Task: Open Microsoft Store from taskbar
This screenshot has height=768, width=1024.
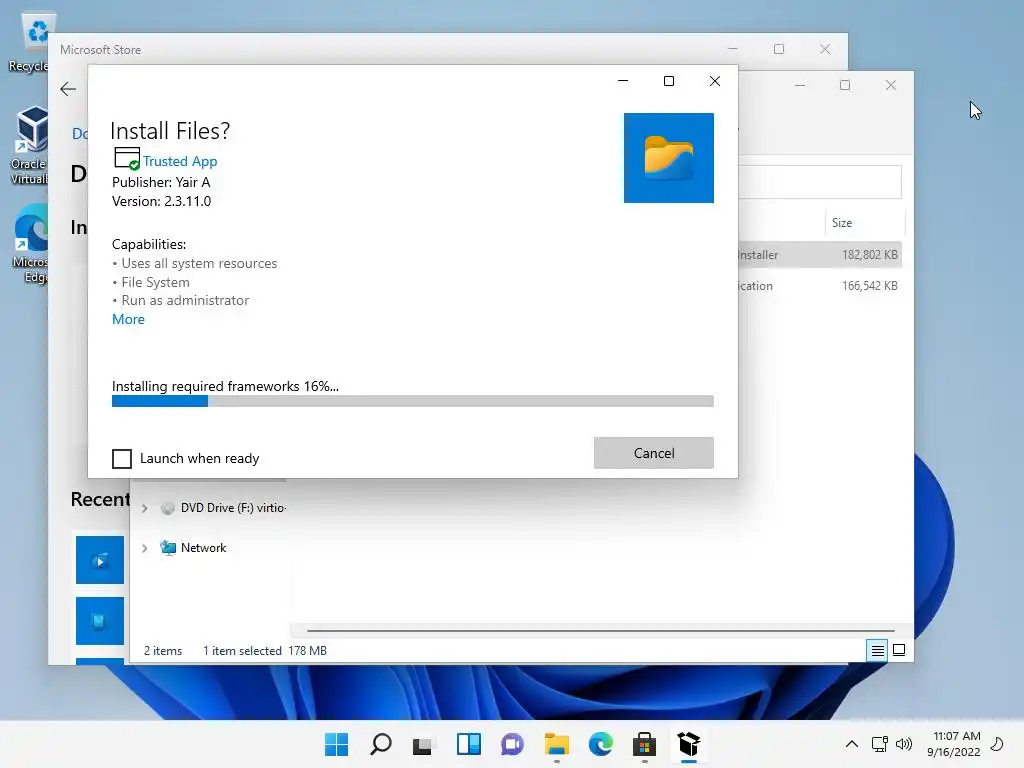Action: click(x=644, y=744)
